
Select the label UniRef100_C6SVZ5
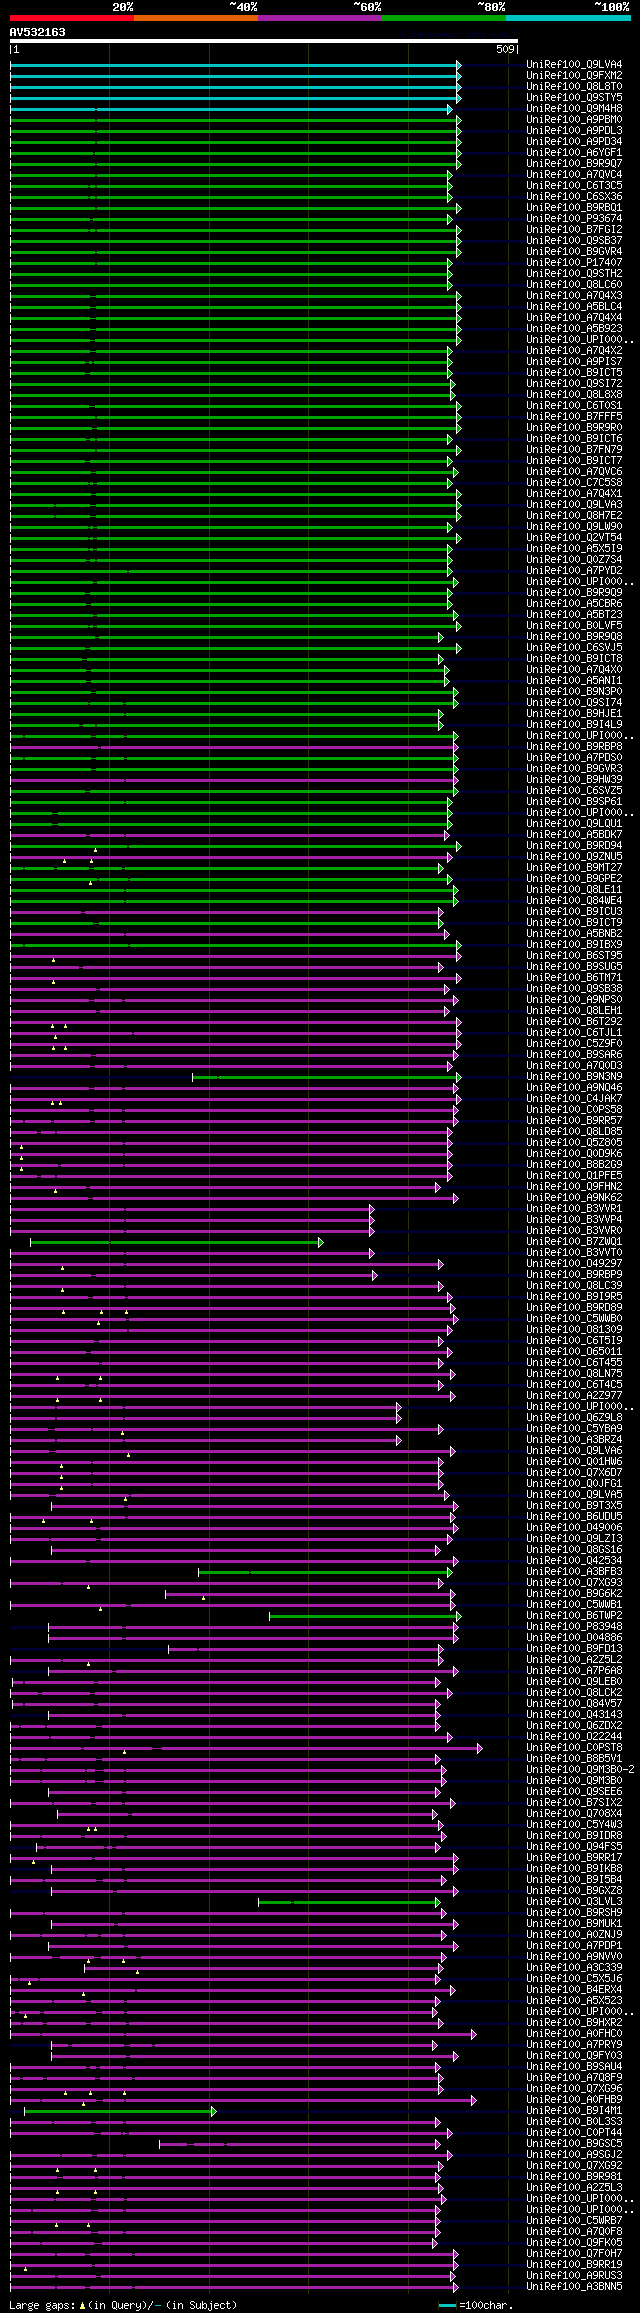click(x=574, y=791)
